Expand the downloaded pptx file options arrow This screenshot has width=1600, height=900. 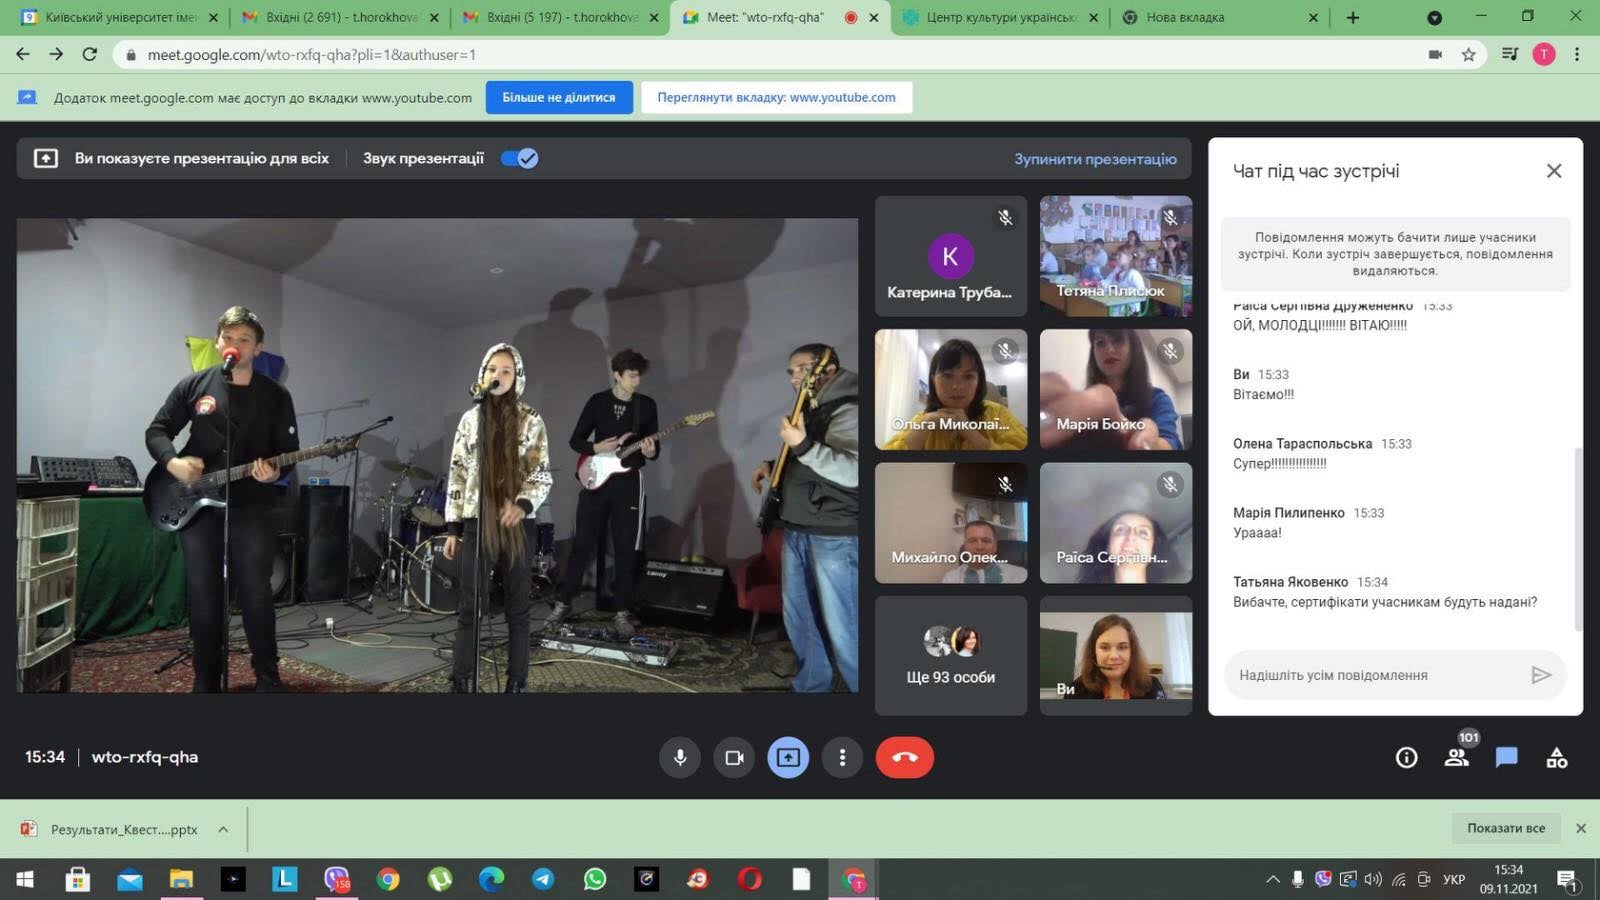223,829
